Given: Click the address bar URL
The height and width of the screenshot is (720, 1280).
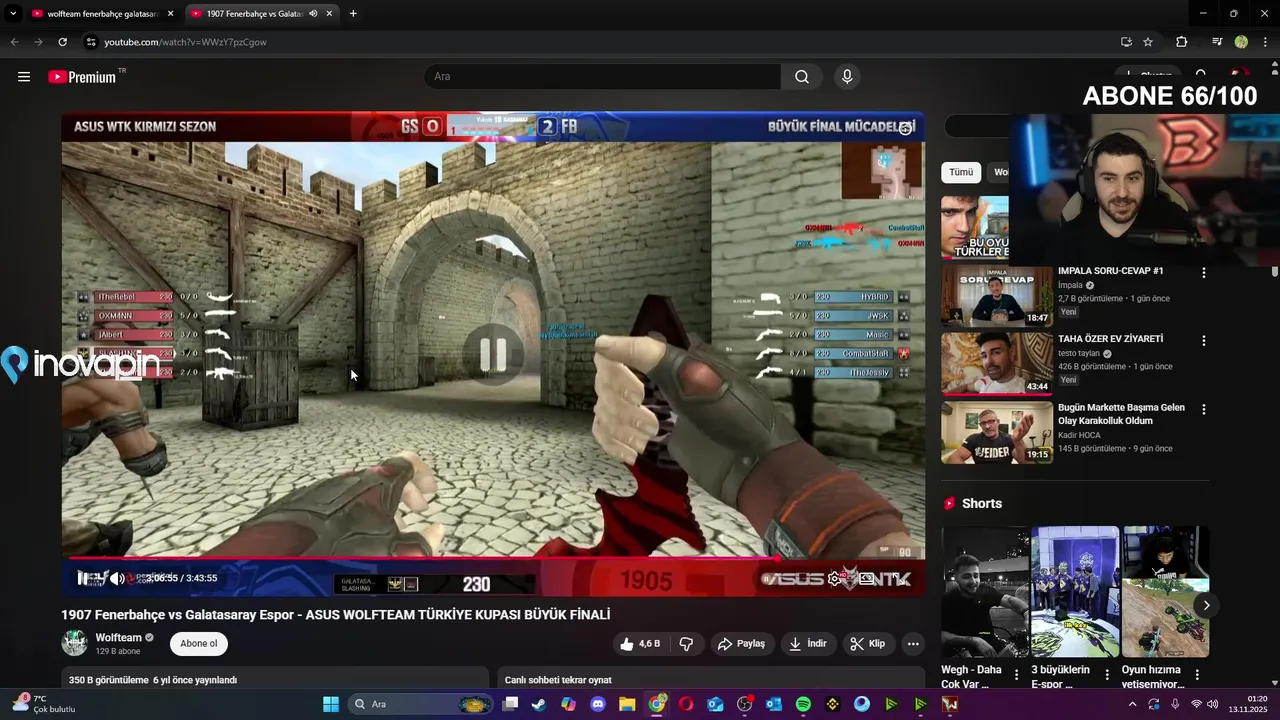Looking at the screenshot, I should coord(185,42).
